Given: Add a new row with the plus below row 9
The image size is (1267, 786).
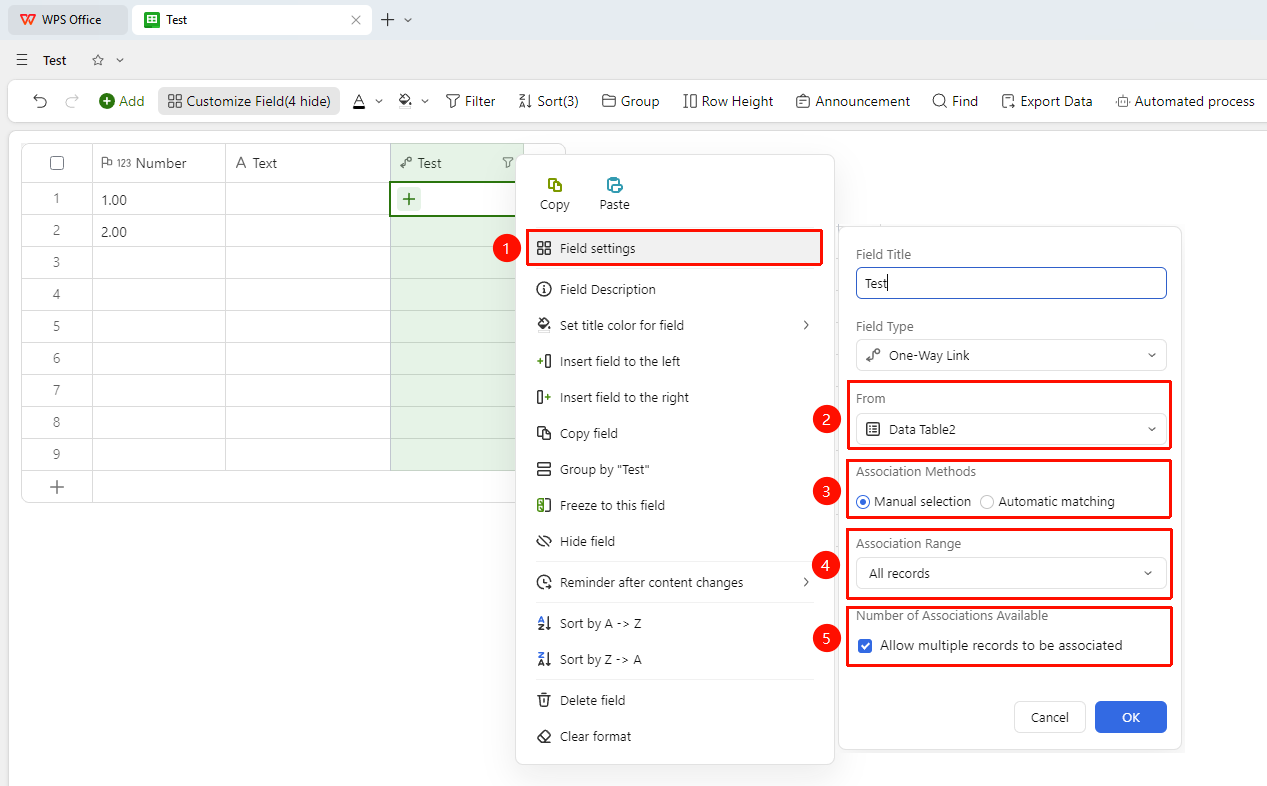Looking at the screenshot, I should [57, 487].
